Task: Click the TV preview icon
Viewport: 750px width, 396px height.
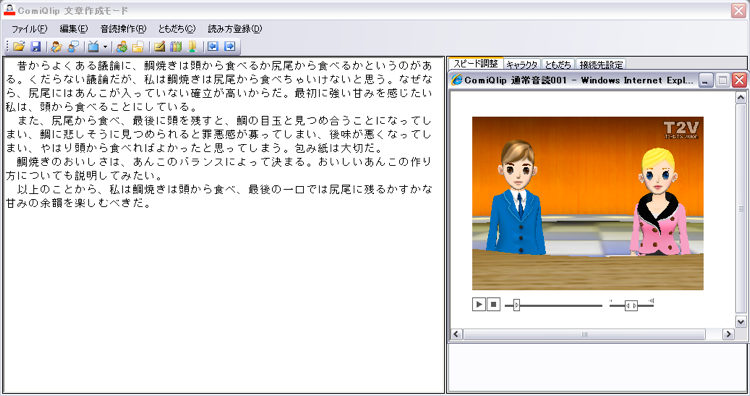Action: click(94, 46)
